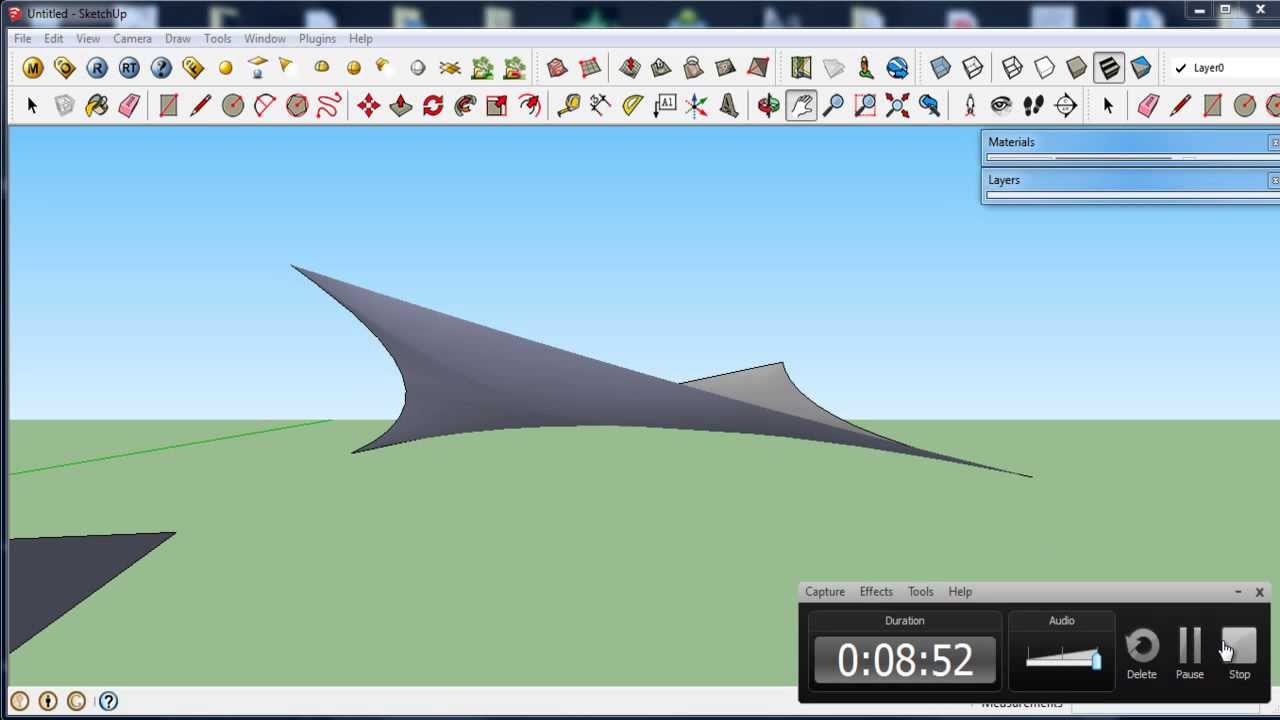Pause the screen recording
The image size is (1280, 720).
click(x=1189, y=654)
